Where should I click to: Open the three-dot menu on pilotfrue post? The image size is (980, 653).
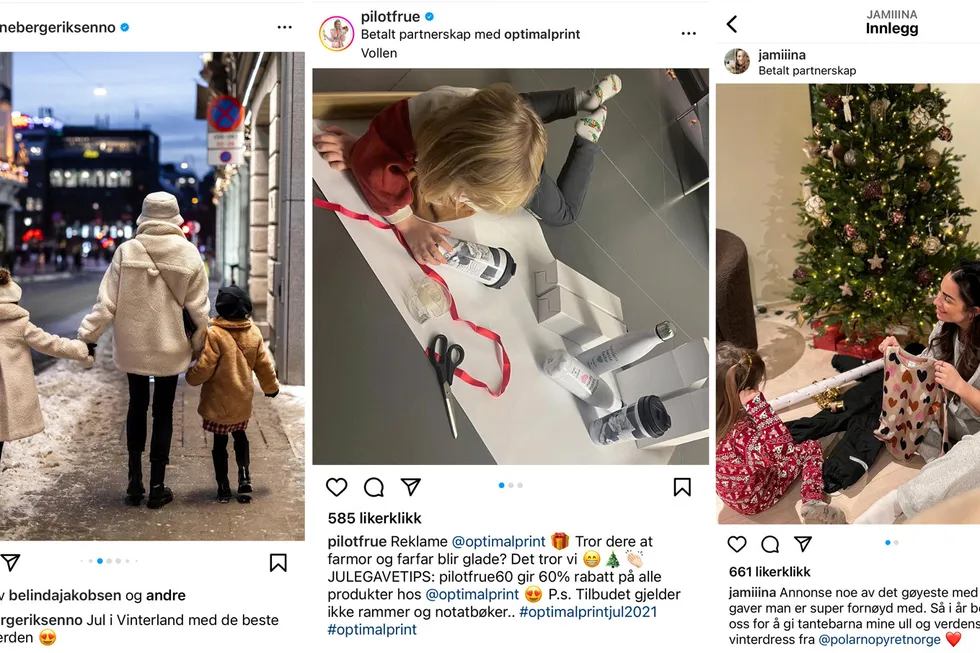point(689,34)
